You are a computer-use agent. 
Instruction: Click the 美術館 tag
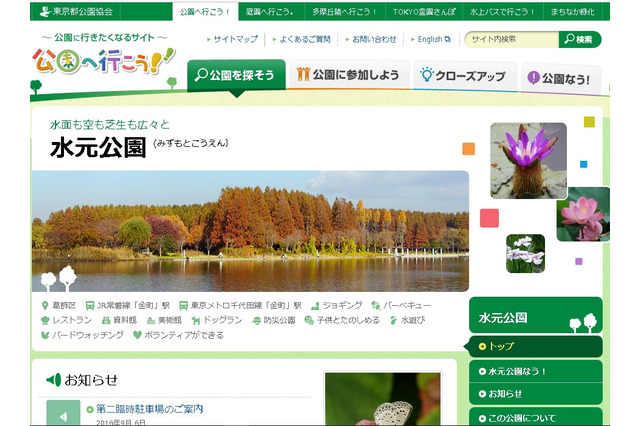click(164, 320)
